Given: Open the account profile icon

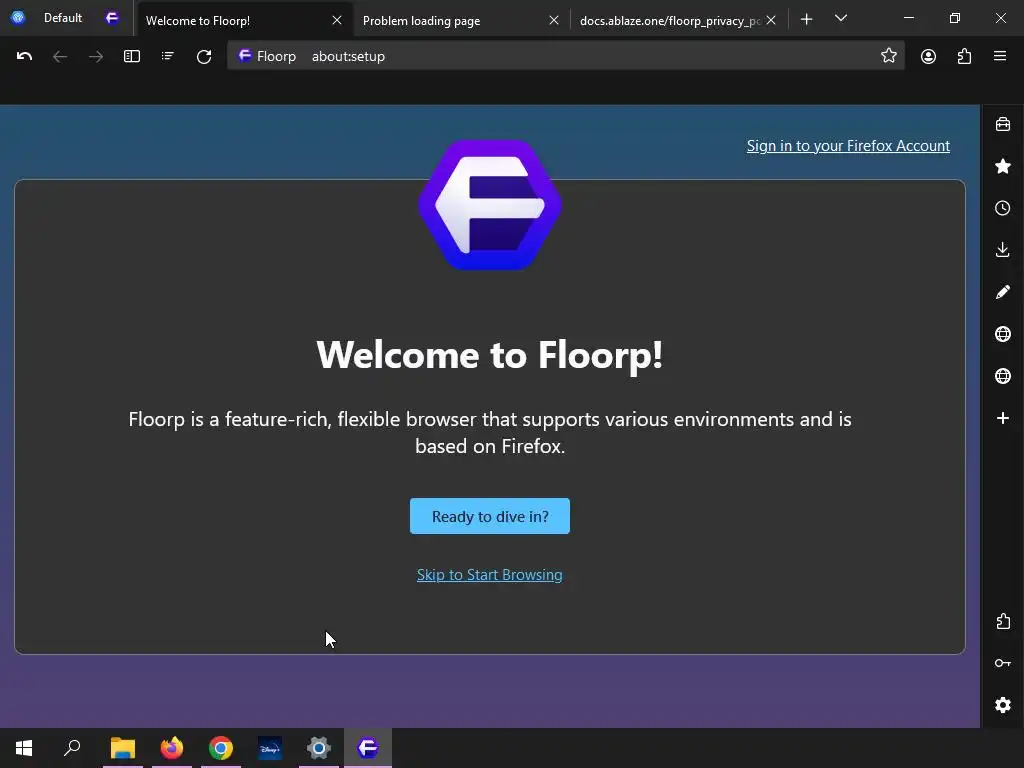Looking at the screenshot, I should [928, 57].
